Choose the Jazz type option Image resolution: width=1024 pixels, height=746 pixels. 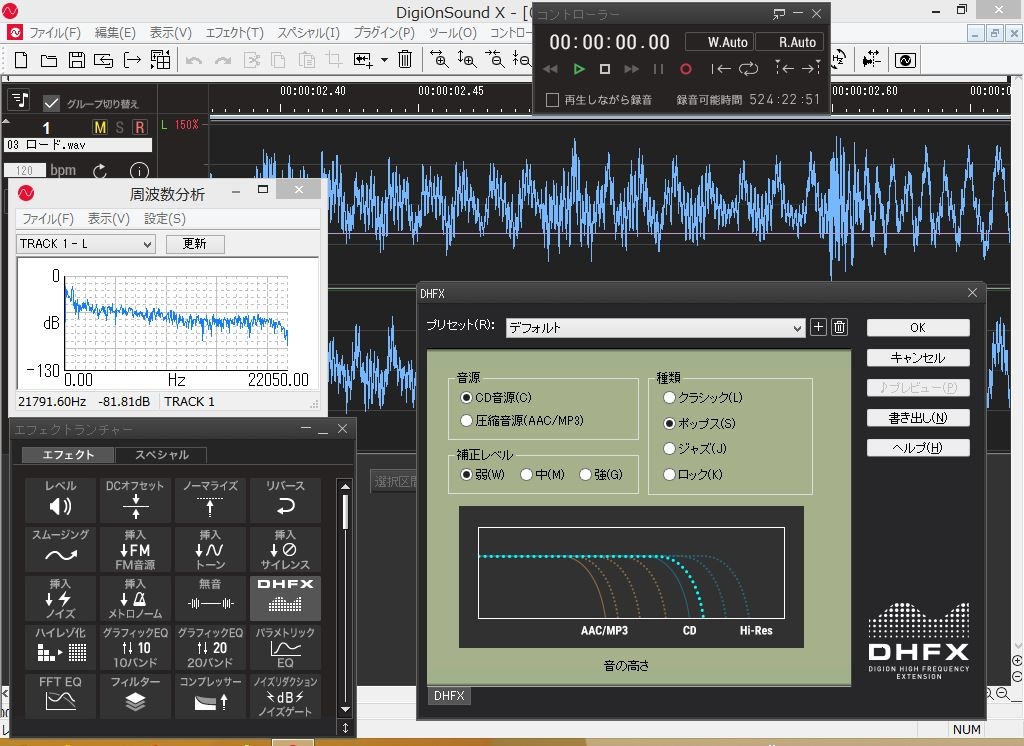pos(670,449)
